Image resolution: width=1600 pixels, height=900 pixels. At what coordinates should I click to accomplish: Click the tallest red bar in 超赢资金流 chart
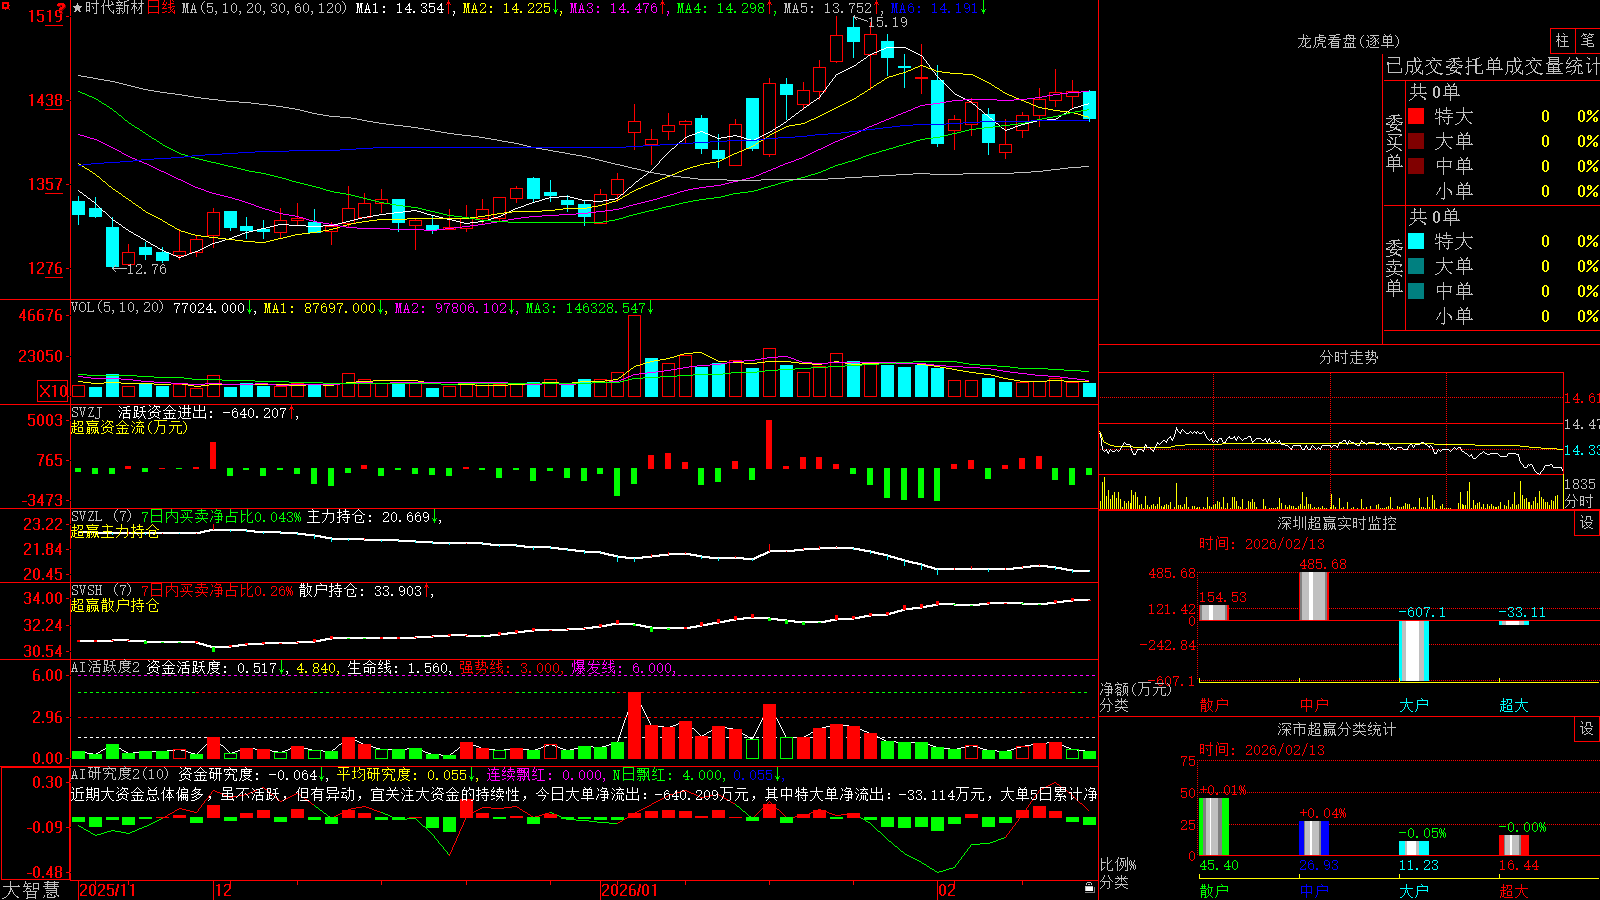point(769,444)
